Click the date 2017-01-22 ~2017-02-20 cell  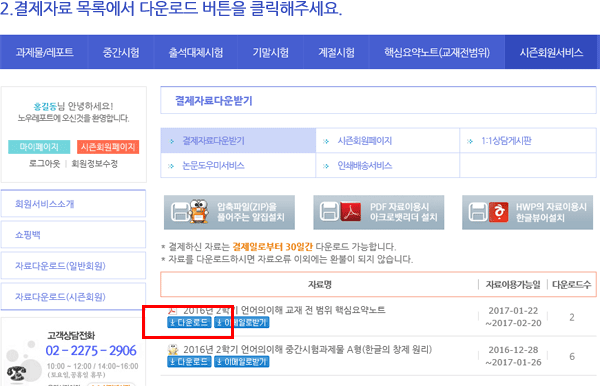(x=513, y=317)
